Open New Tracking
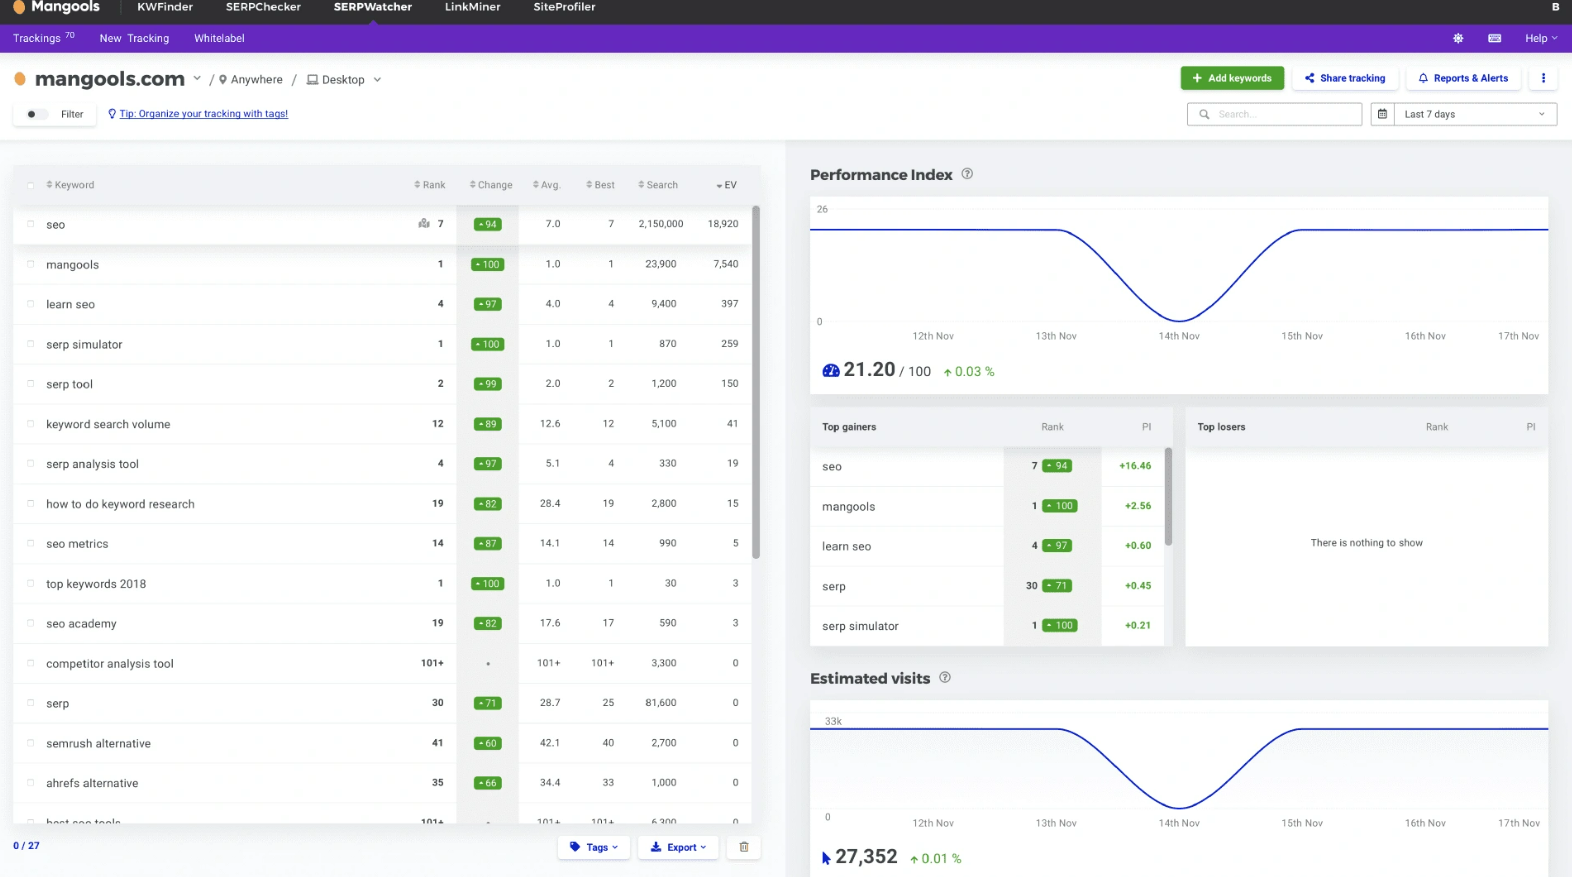1572x877 pixels. 134,38
